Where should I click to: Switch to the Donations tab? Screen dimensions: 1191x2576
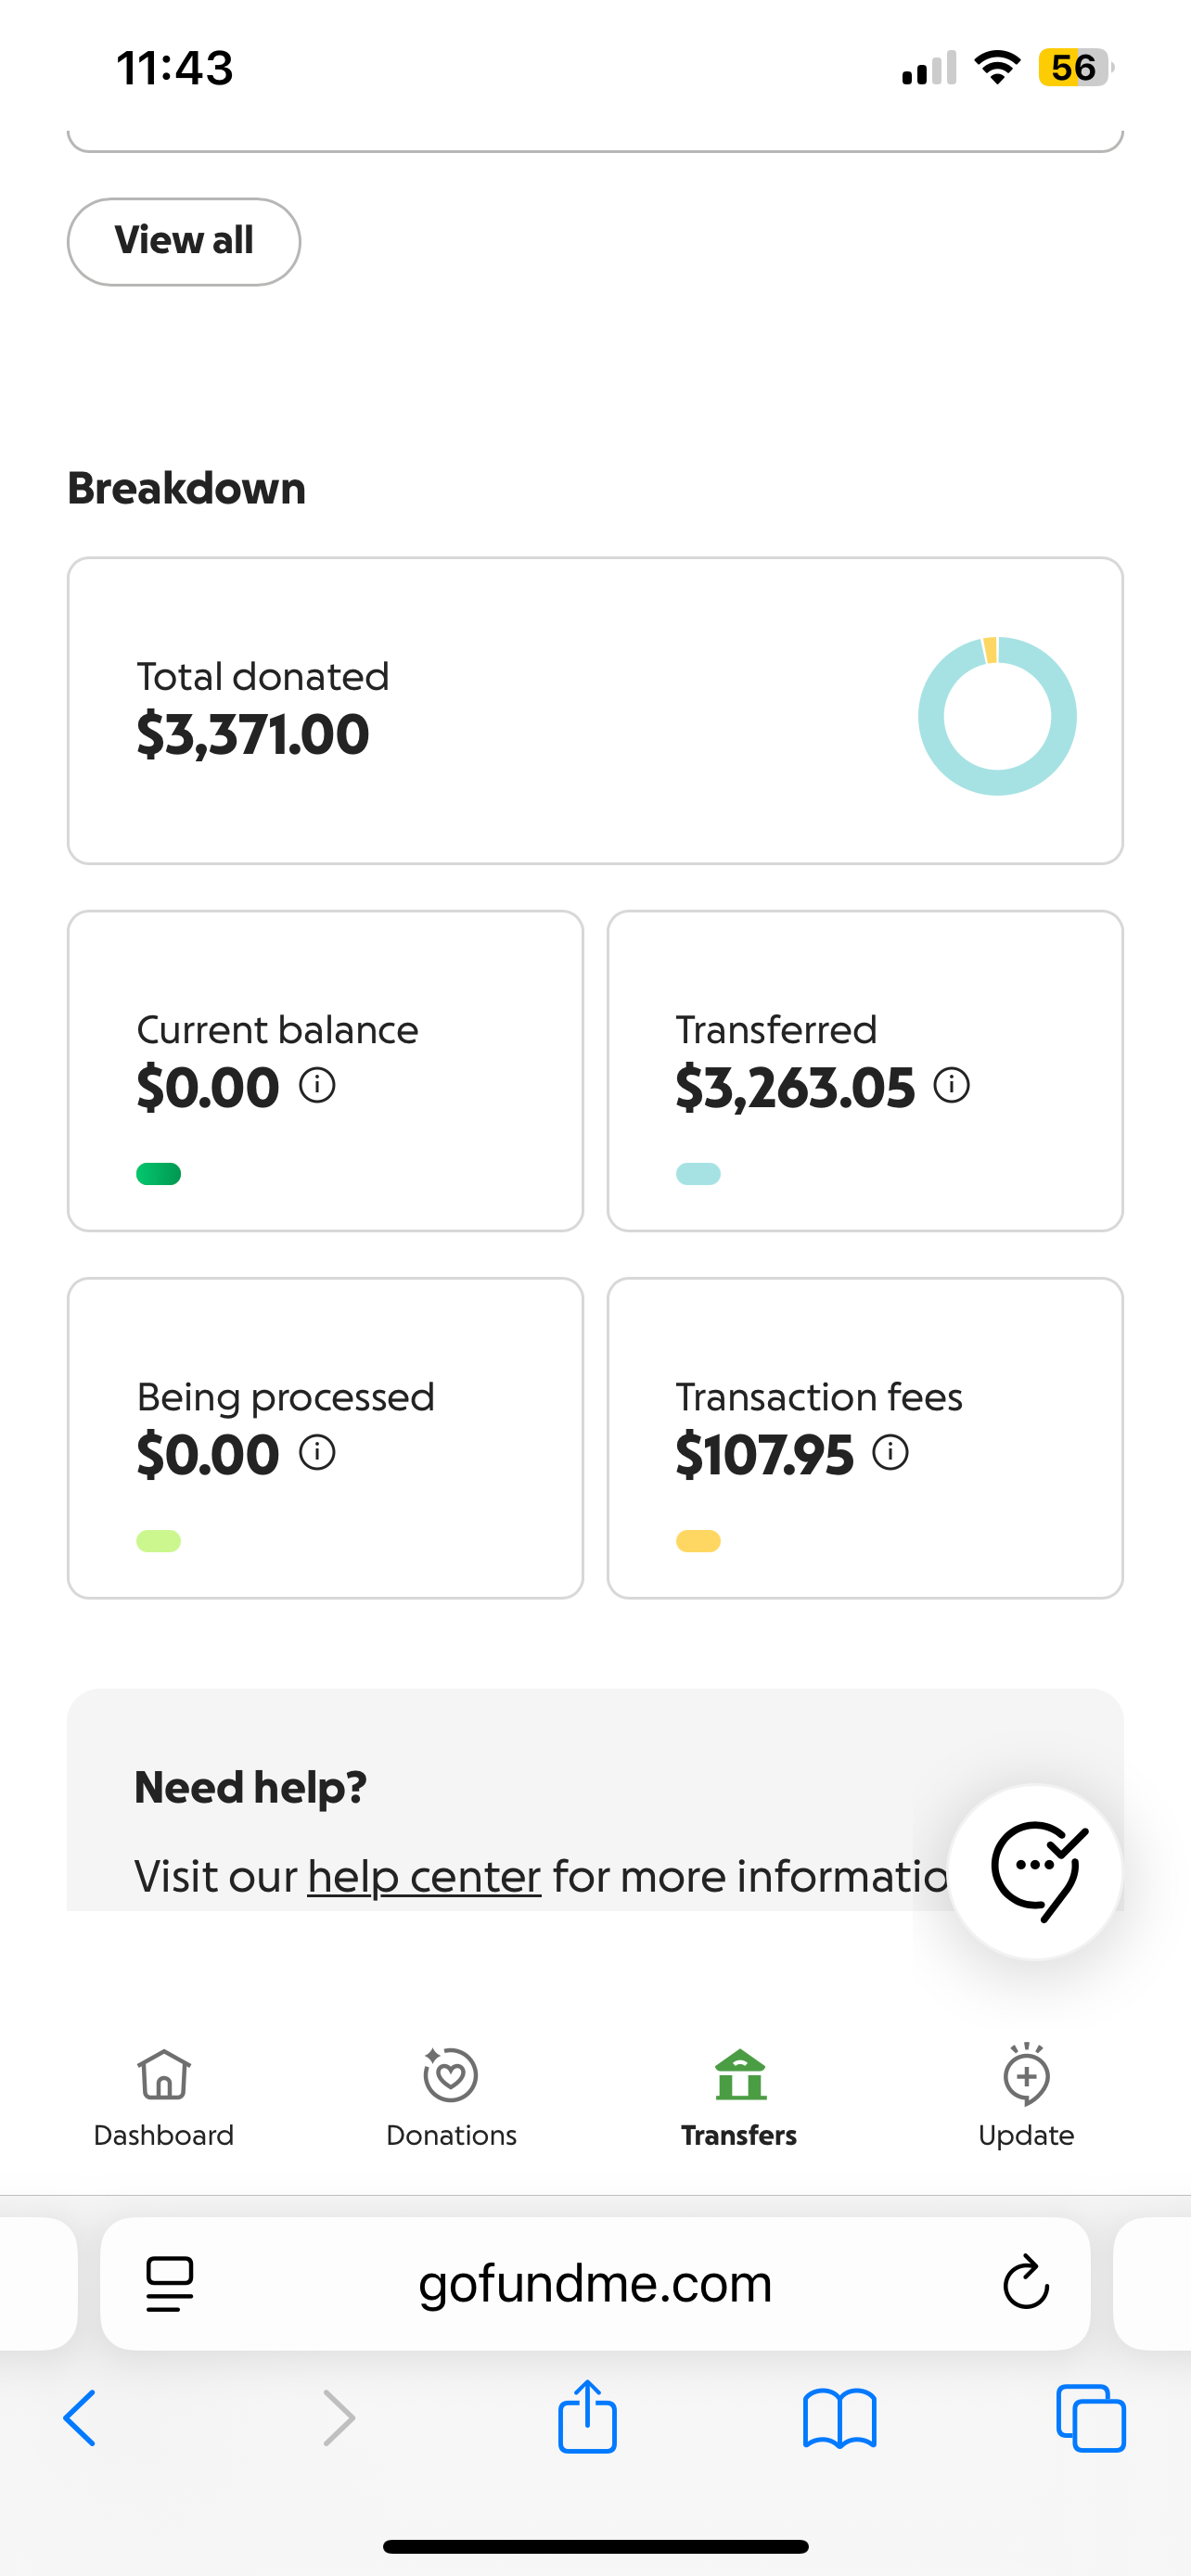click(451, 2095)
